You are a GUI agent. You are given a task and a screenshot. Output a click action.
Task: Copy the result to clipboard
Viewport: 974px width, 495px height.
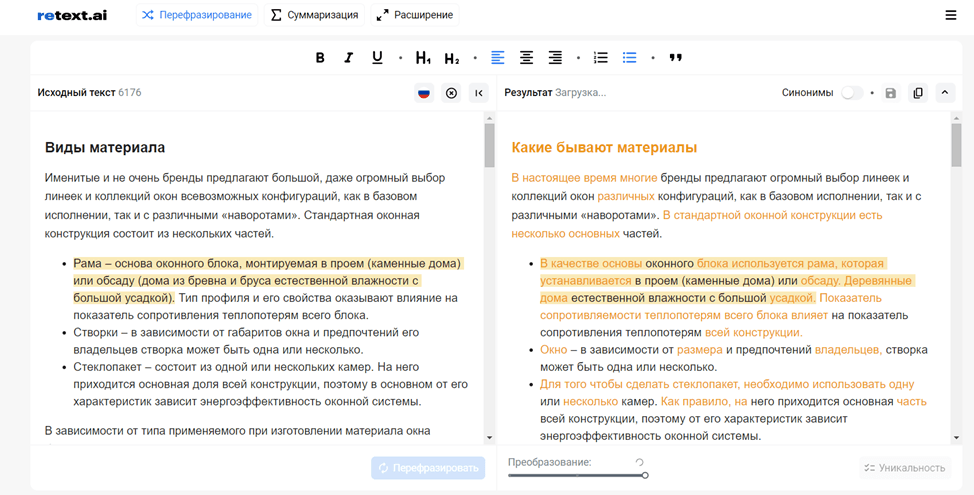click(x=917, y=93)
